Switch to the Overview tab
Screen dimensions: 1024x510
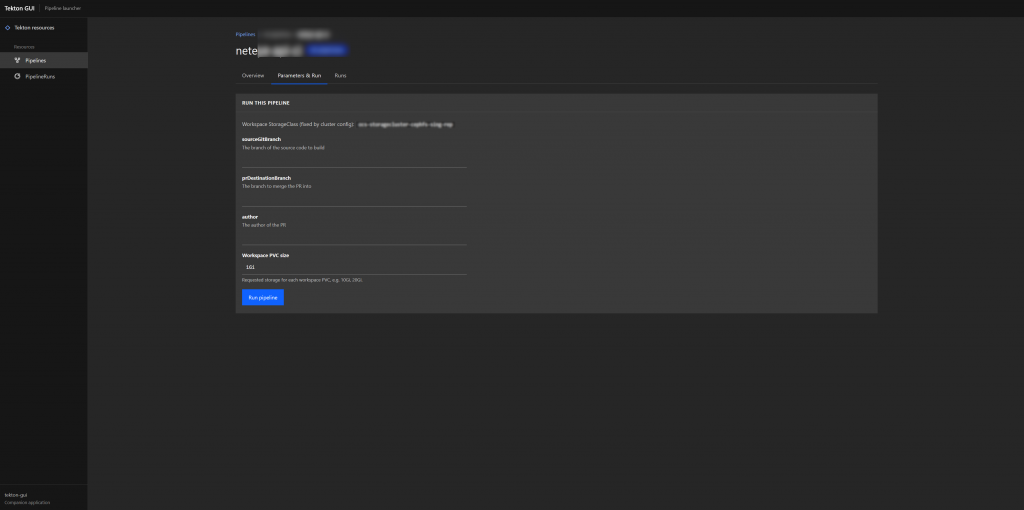click(253, 76)
